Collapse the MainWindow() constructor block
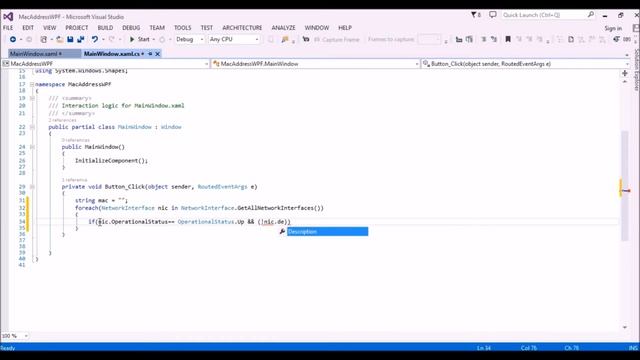The image size is (640, 360). pyautogui.click(x=32, y=147)
